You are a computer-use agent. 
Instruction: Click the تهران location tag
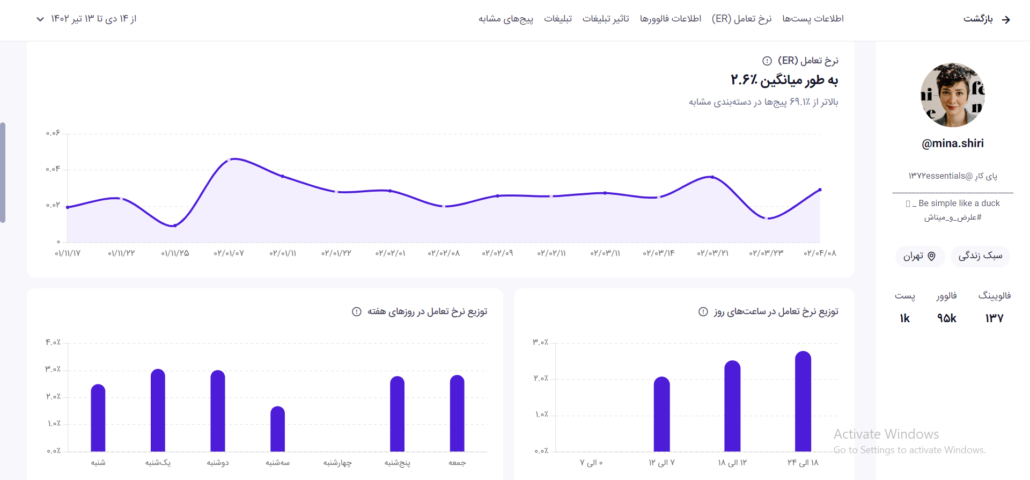[920, 256]
